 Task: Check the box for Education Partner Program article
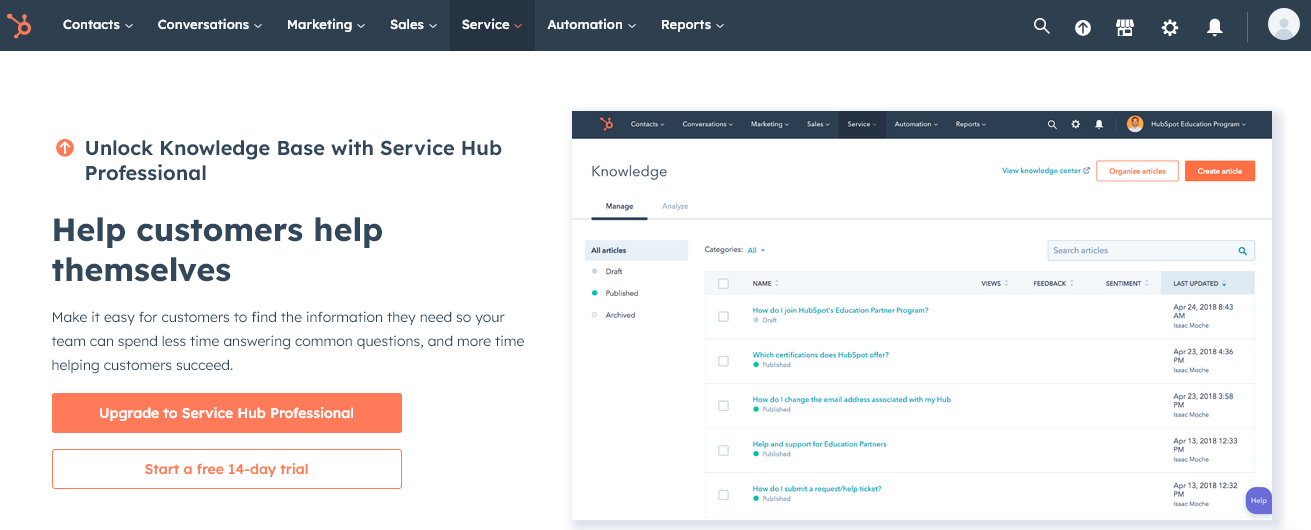pos(723,316)
